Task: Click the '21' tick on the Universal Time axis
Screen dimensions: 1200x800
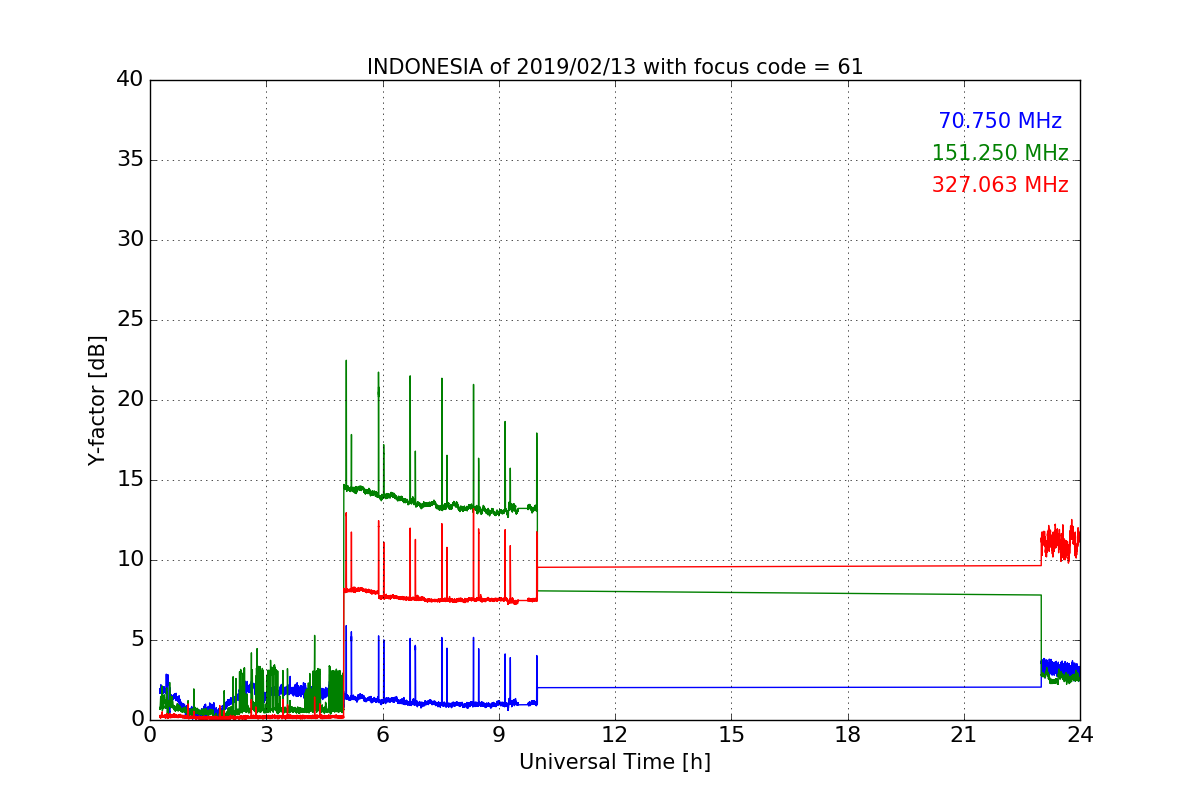Action: [x=964, y=735]
